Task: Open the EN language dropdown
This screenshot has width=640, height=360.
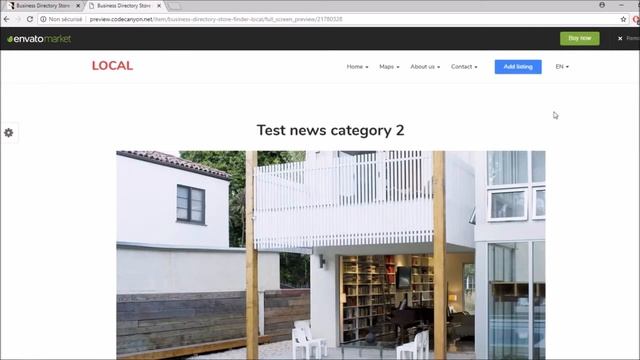Action: pos(562,67)
